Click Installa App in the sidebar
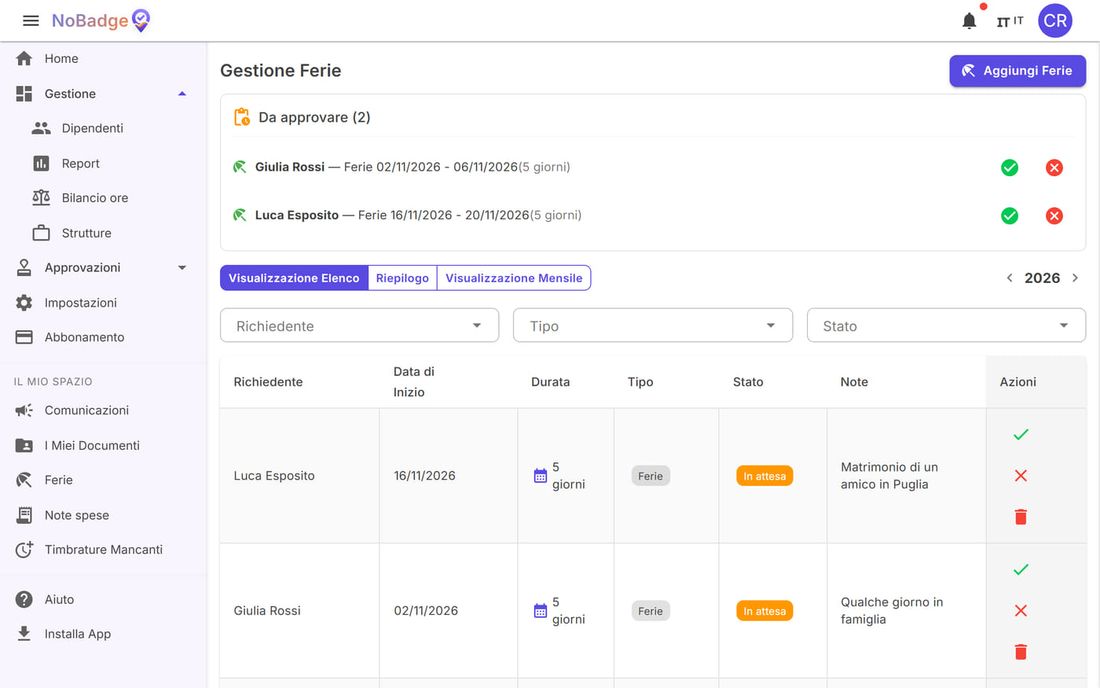This screenshot has width=1100, height=688. (103, 634)
